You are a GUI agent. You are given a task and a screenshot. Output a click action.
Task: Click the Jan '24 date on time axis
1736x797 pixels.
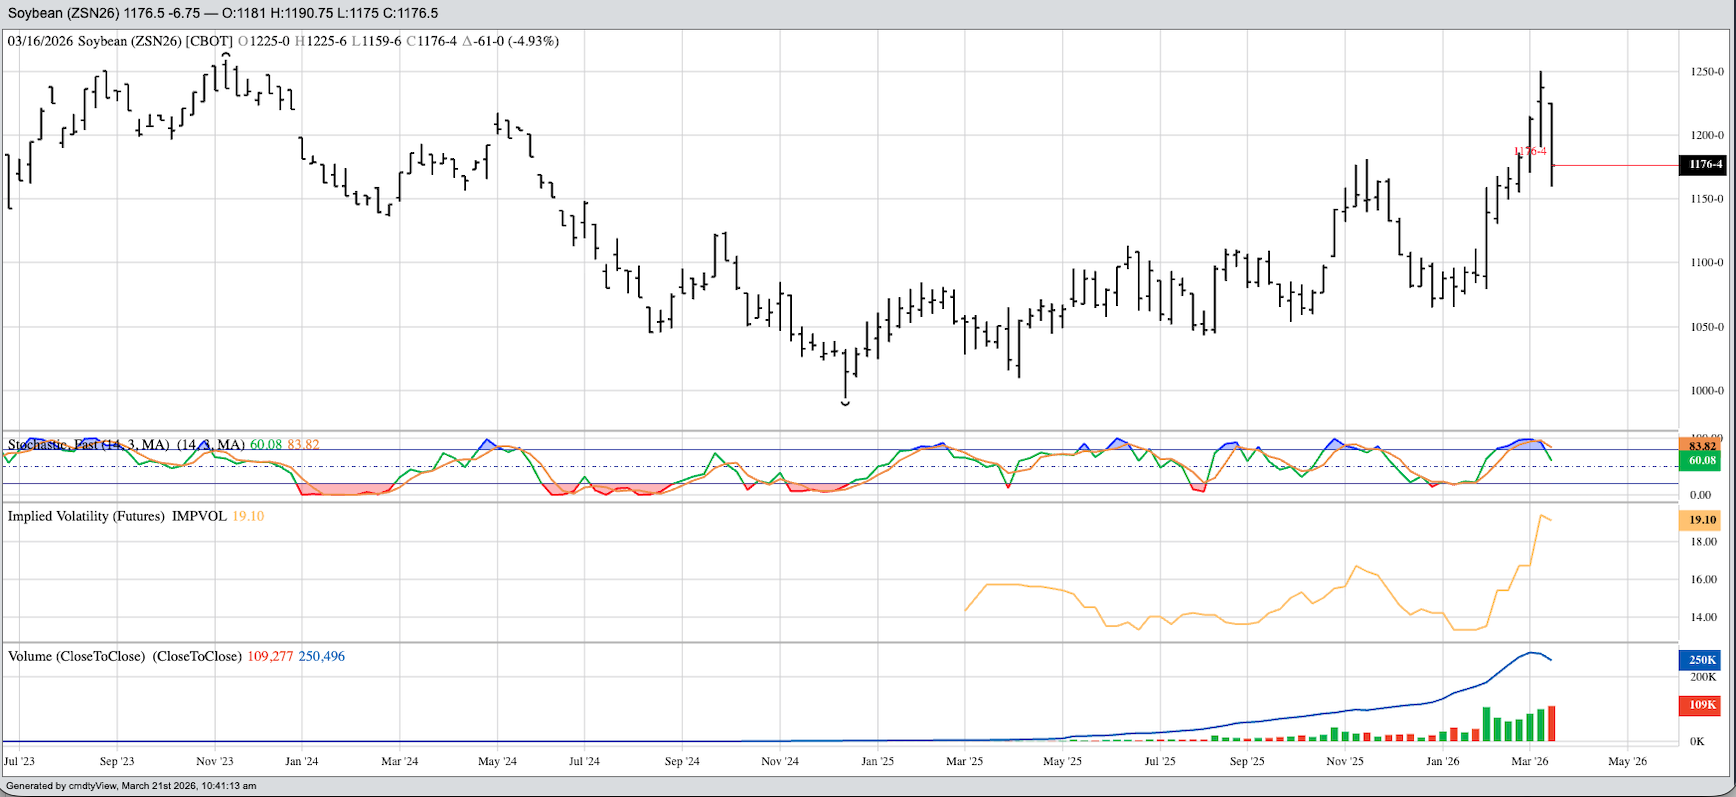coord(301,761)
